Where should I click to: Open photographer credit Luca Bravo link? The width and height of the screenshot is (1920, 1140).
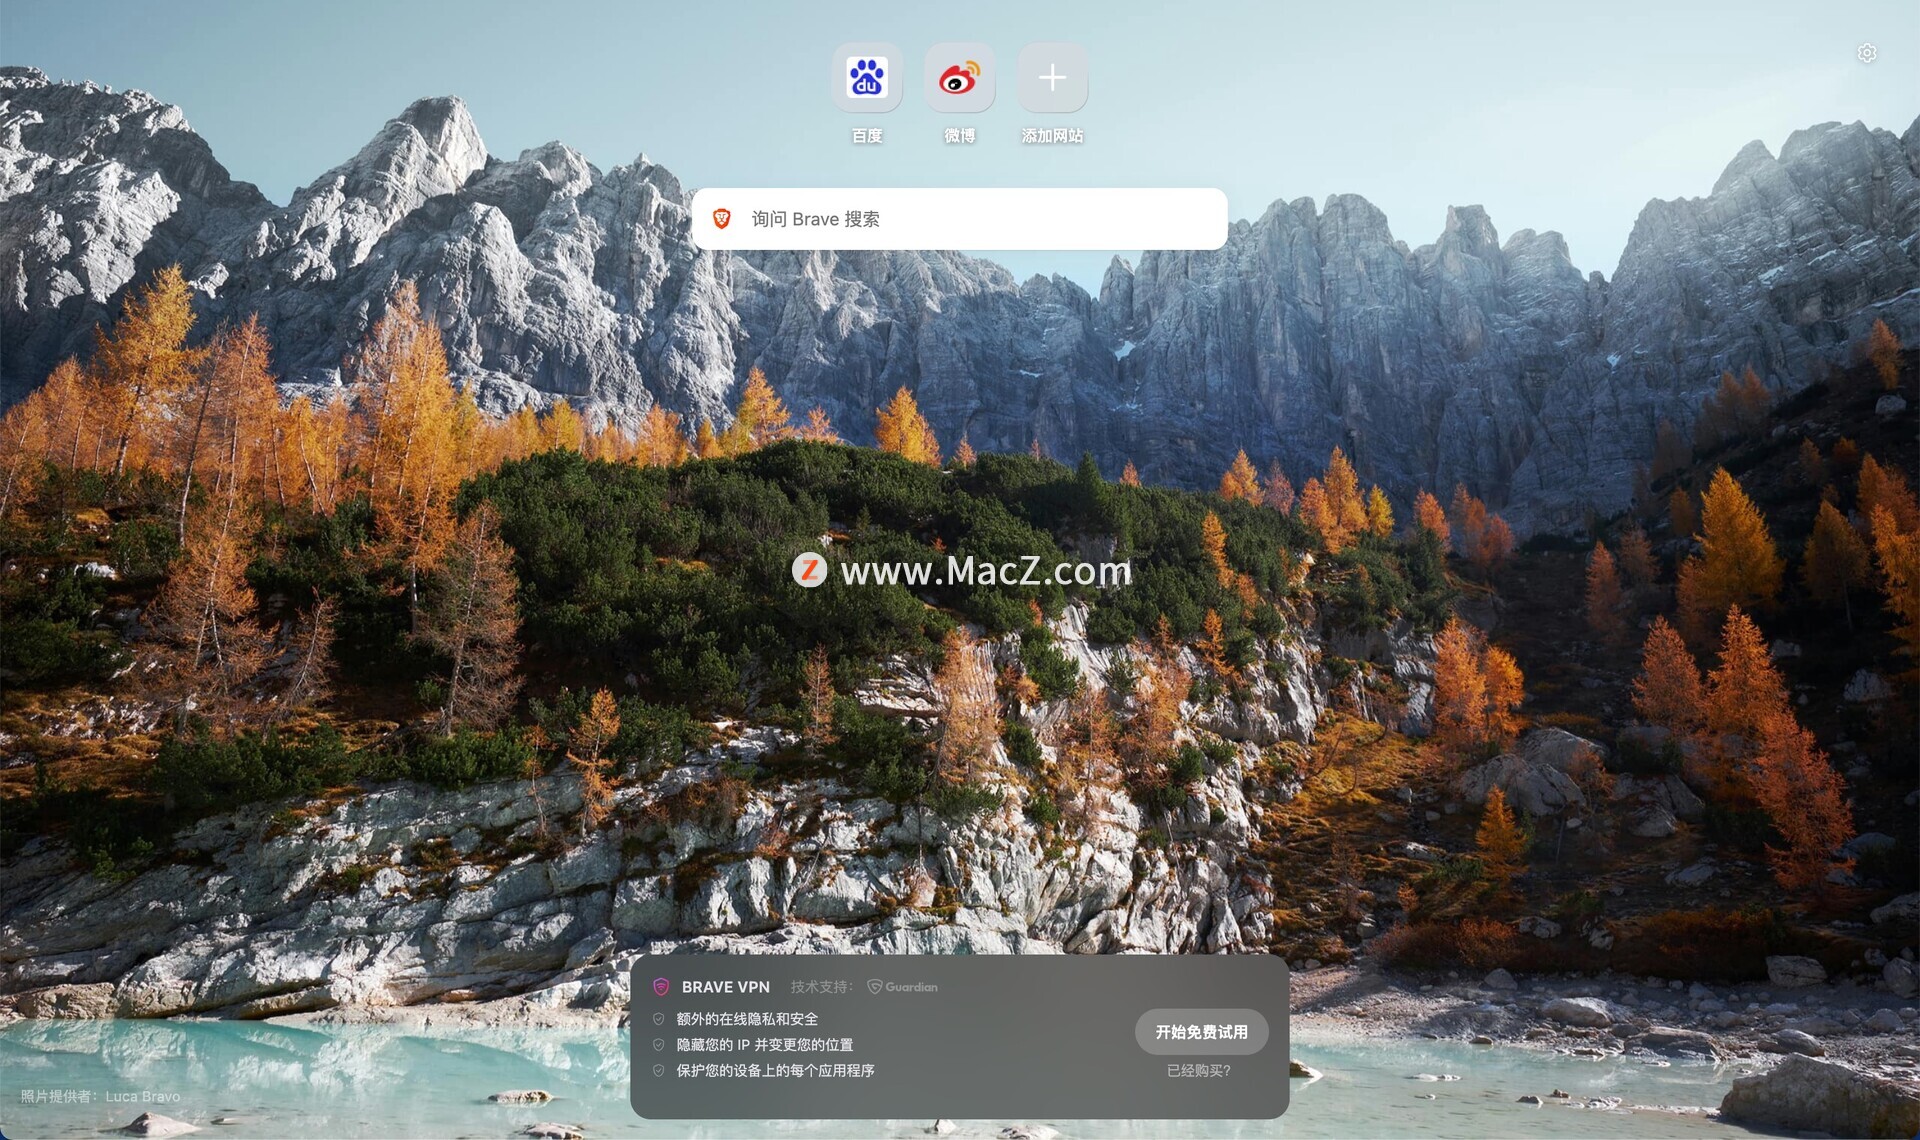tap(142, 1096)
